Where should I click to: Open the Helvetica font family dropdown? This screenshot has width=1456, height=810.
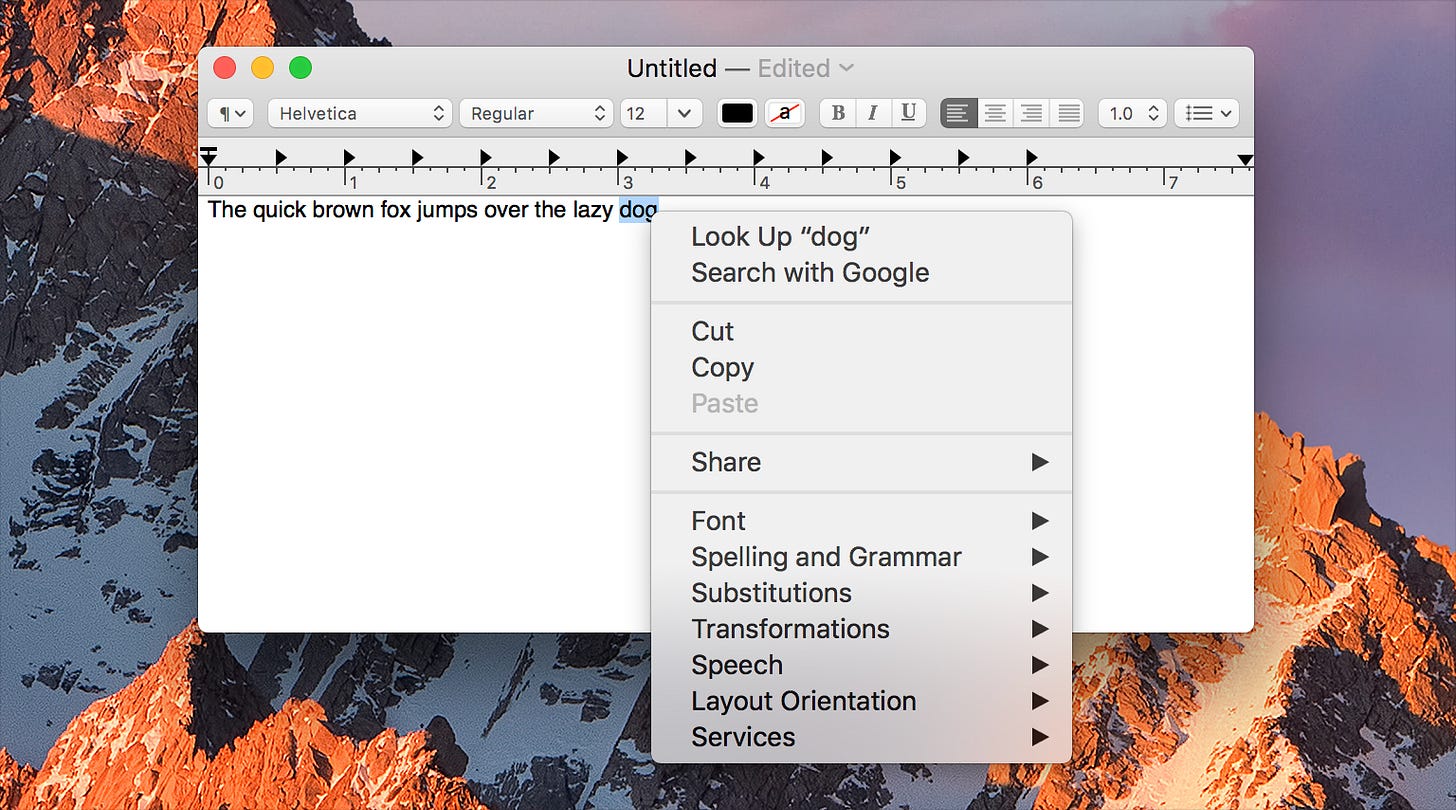click(359, 113)
